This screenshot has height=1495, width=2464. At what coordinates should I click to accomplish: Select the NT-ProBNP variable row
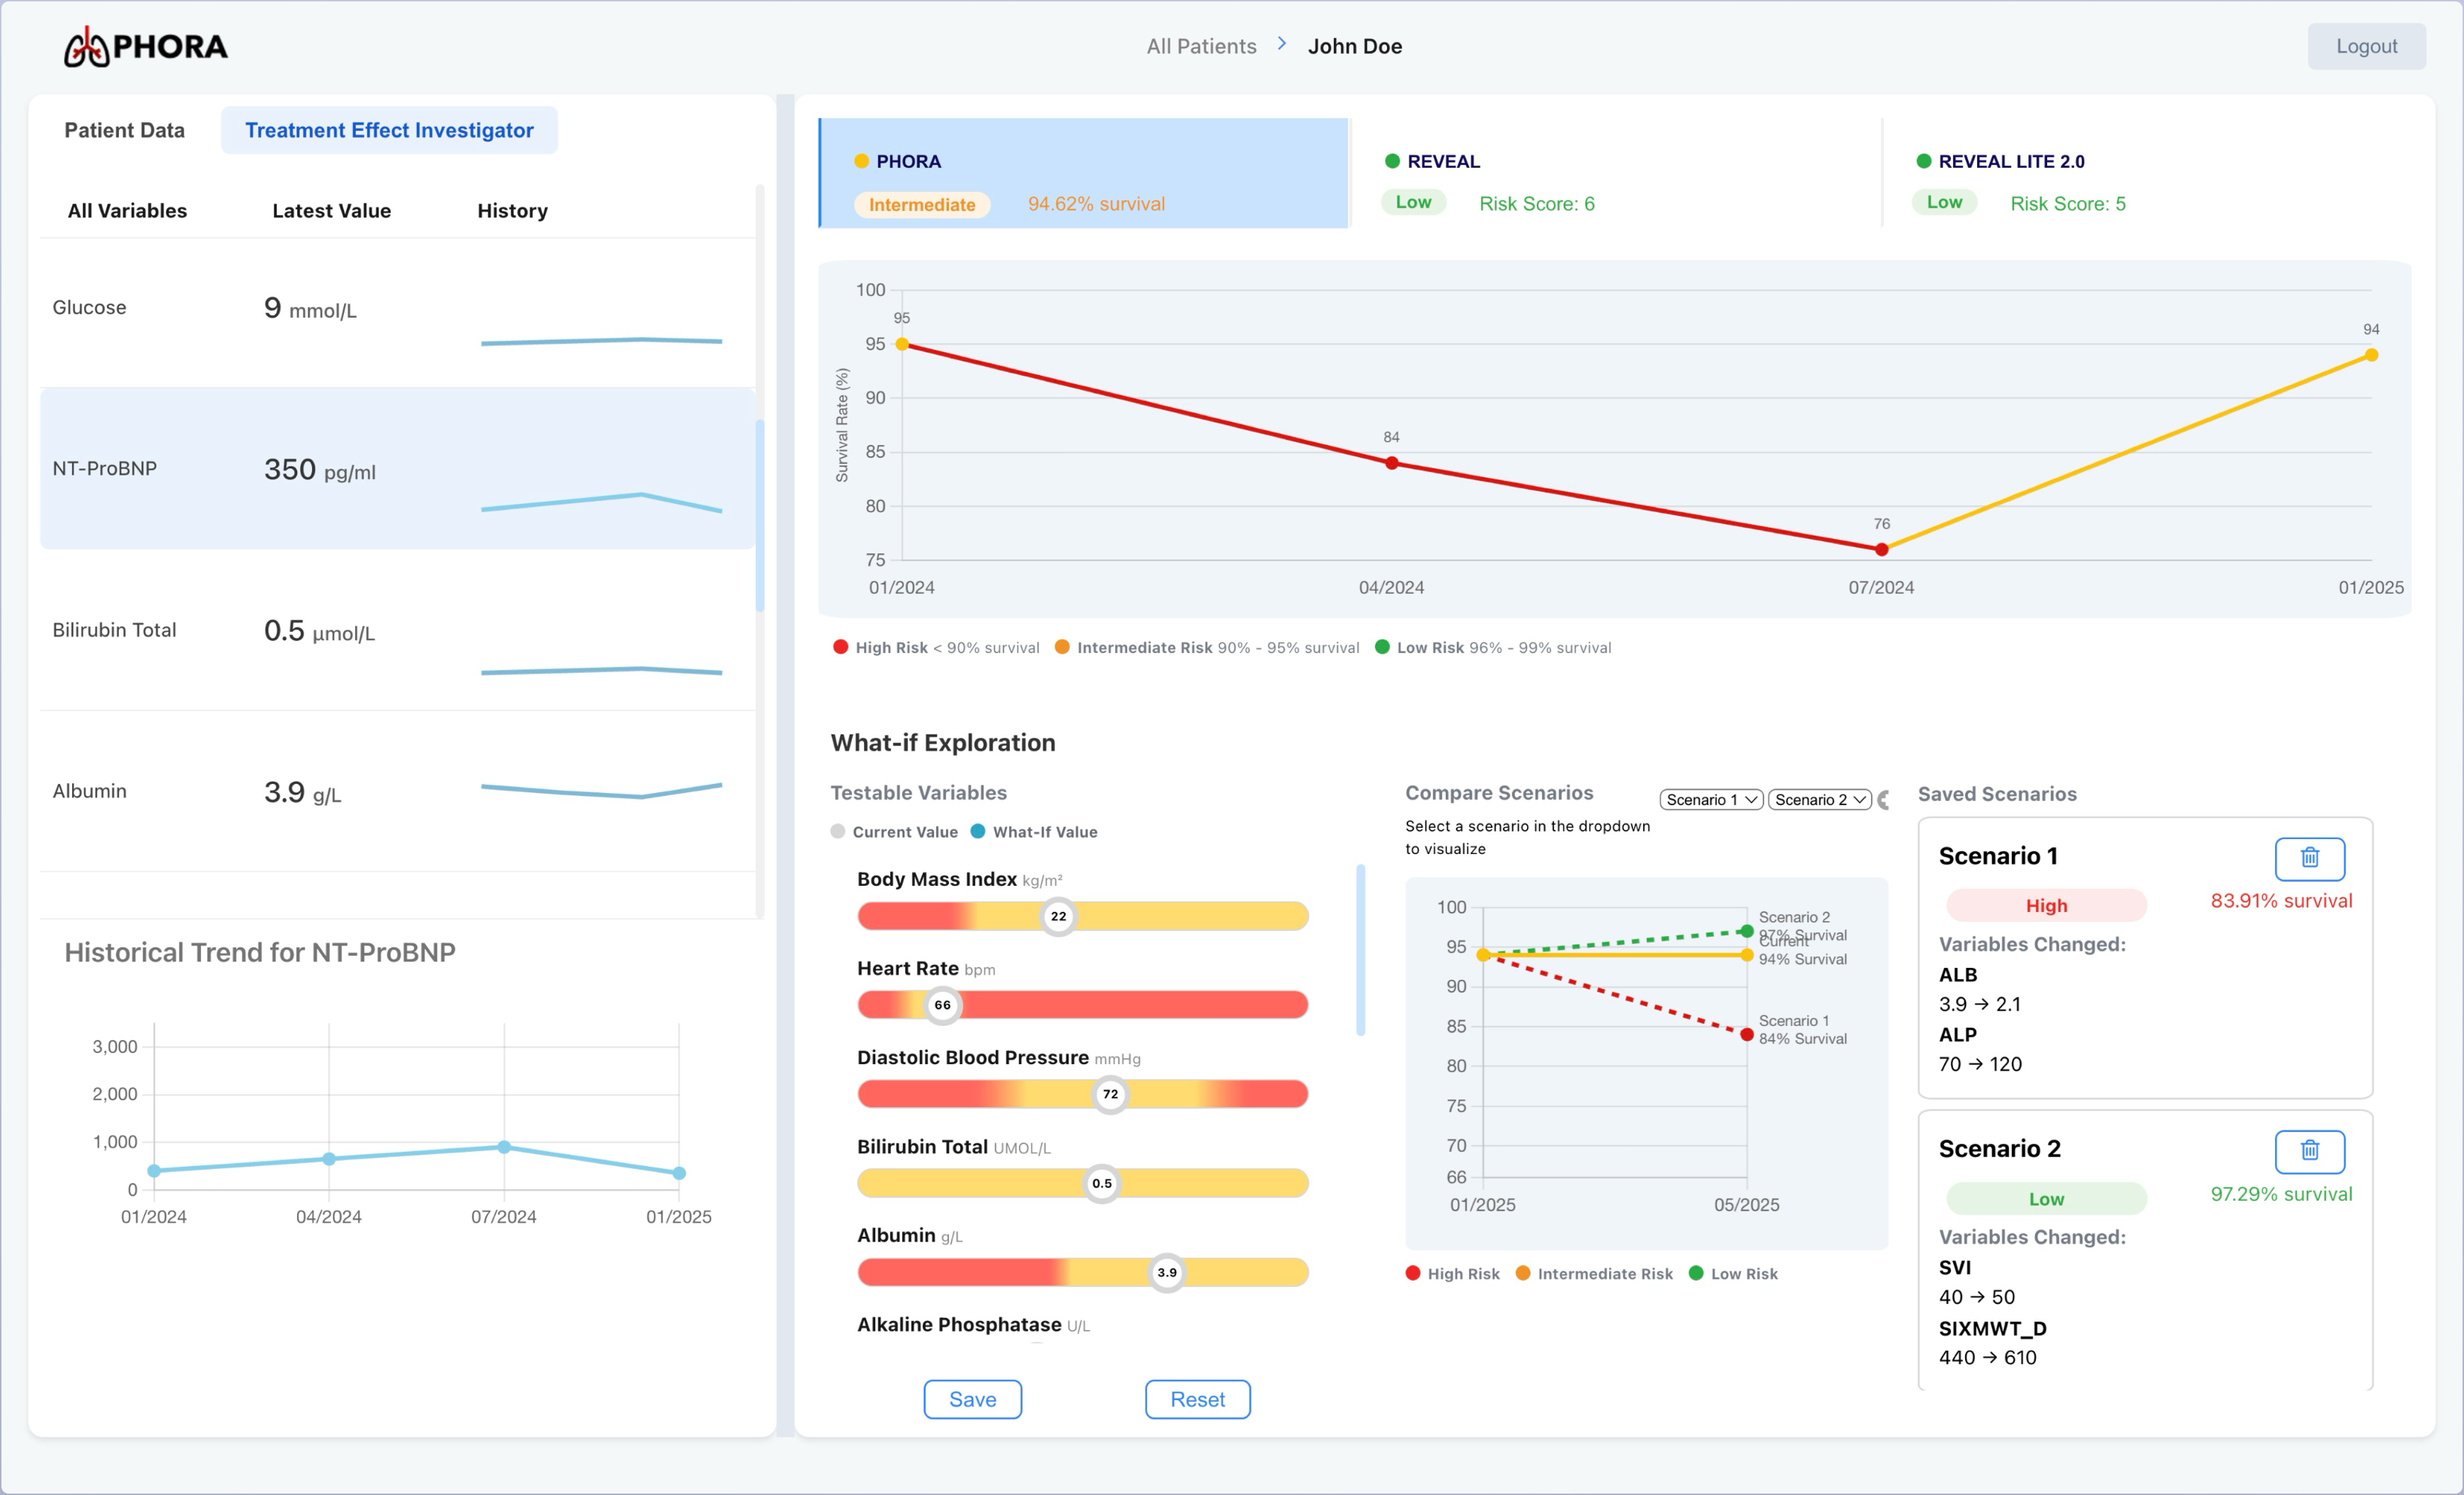[397, 468]
